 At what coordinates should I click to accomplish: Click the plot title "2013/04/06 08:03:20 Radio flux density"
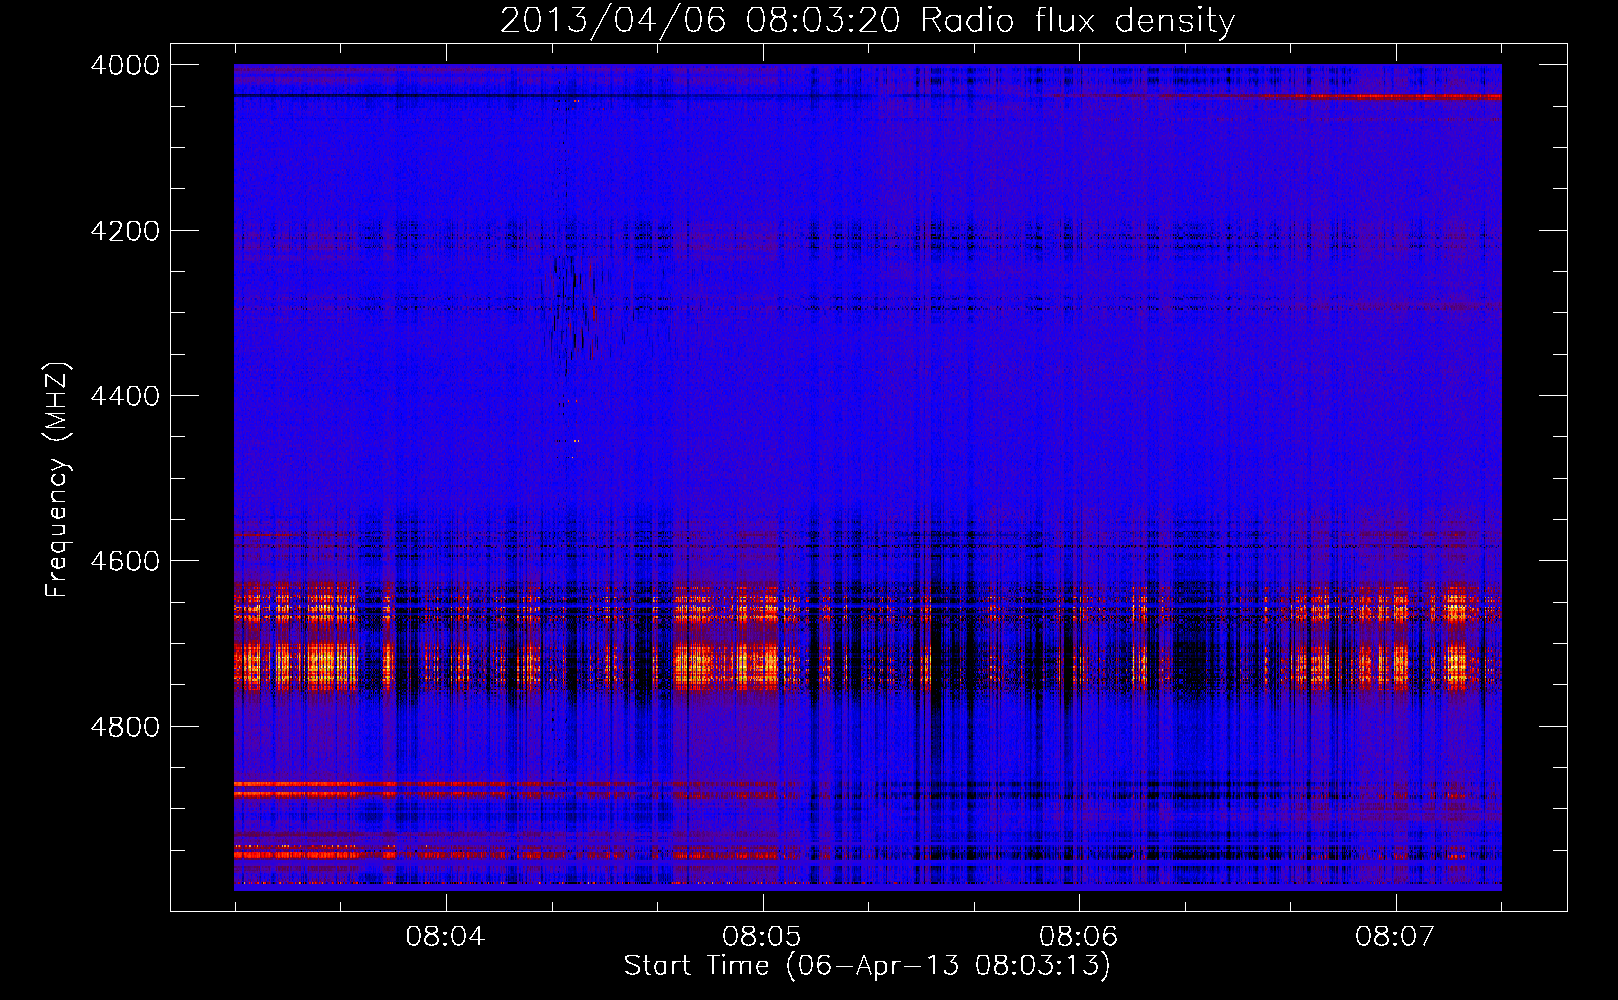tap(867, 20)
